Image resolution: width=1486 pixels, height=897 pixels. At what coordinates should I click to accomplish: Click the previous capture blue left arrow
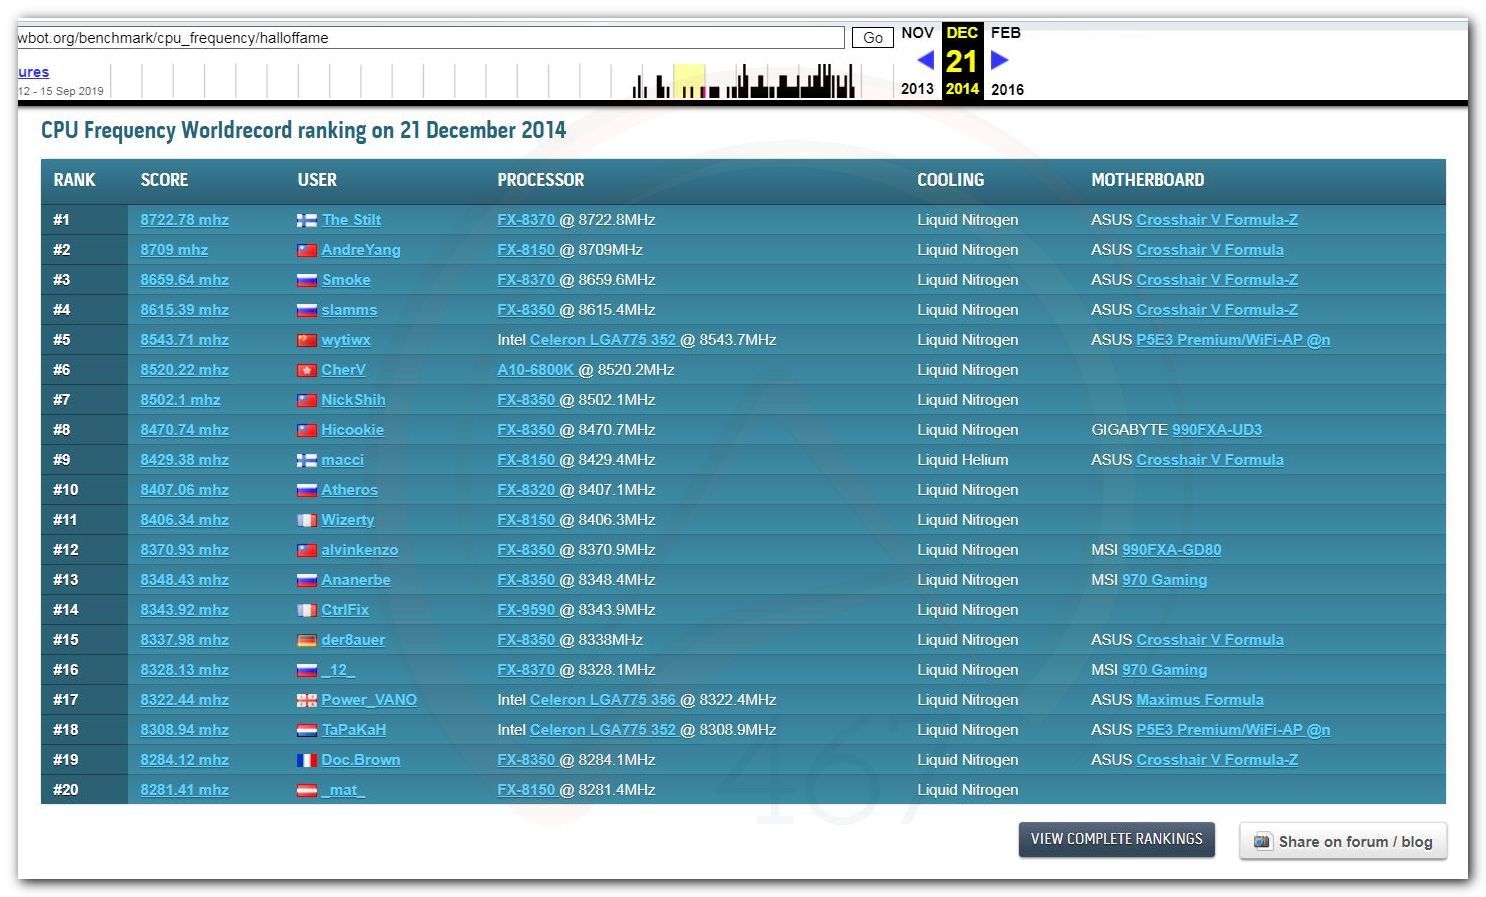point(925,60)
